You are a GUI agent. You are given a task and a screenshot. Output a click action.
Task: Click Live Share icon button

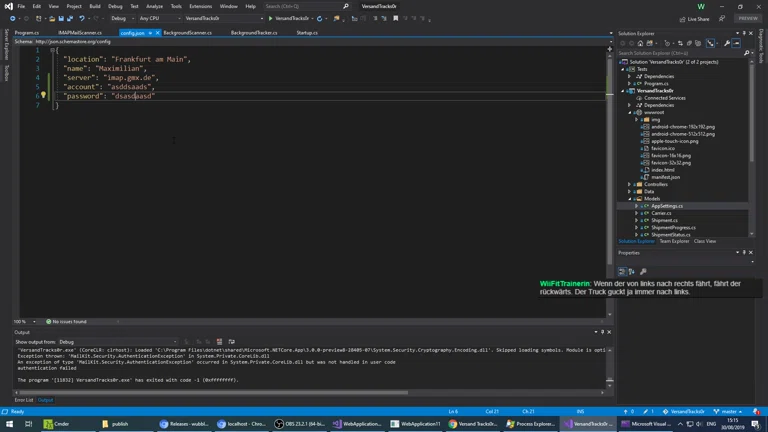click(x=695, y=19)
